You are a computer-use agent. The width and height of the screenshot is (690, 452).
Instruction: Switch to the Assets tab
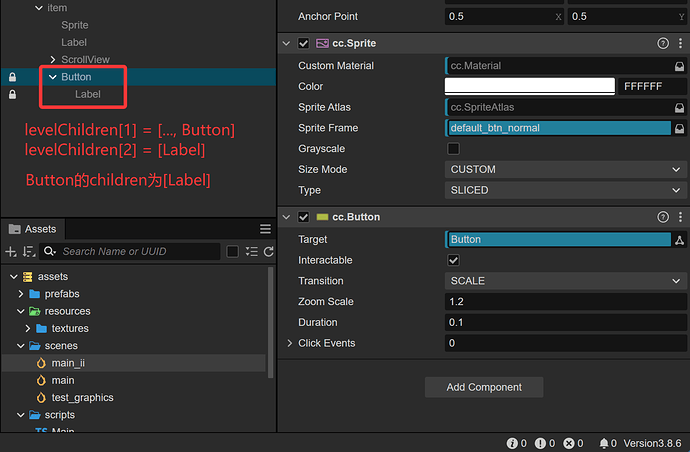coord(33,229)
